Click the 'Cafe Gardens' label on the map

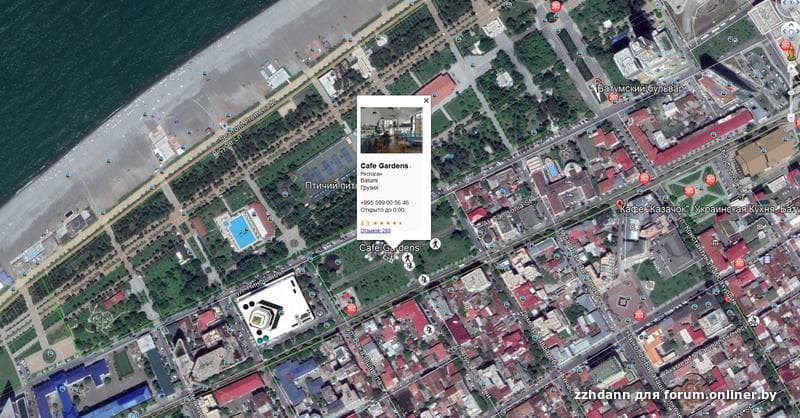click(x=389, y=248)
